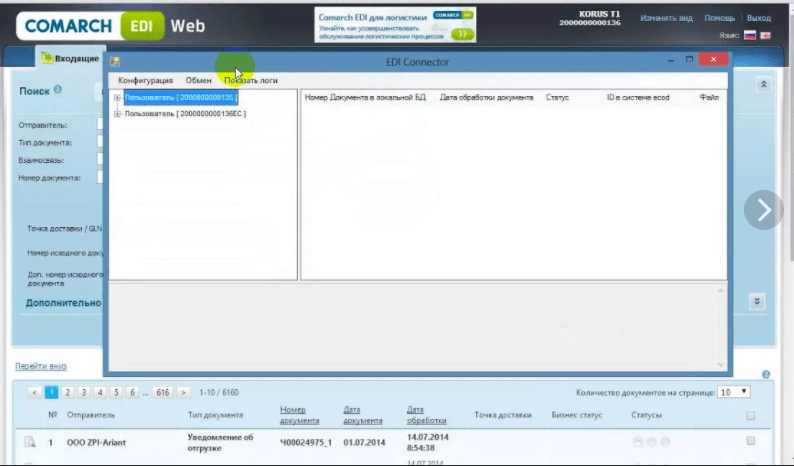Click the round next-slide arrow on the right

coord(763,209)
